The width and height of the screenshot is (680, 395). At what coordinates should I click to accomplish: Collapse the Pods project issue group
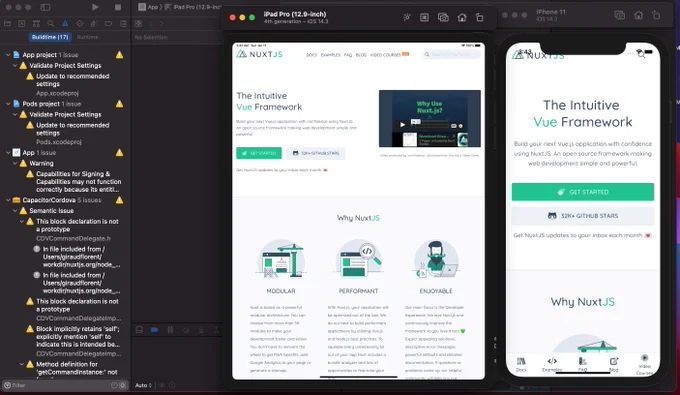(x=8, y=104)
